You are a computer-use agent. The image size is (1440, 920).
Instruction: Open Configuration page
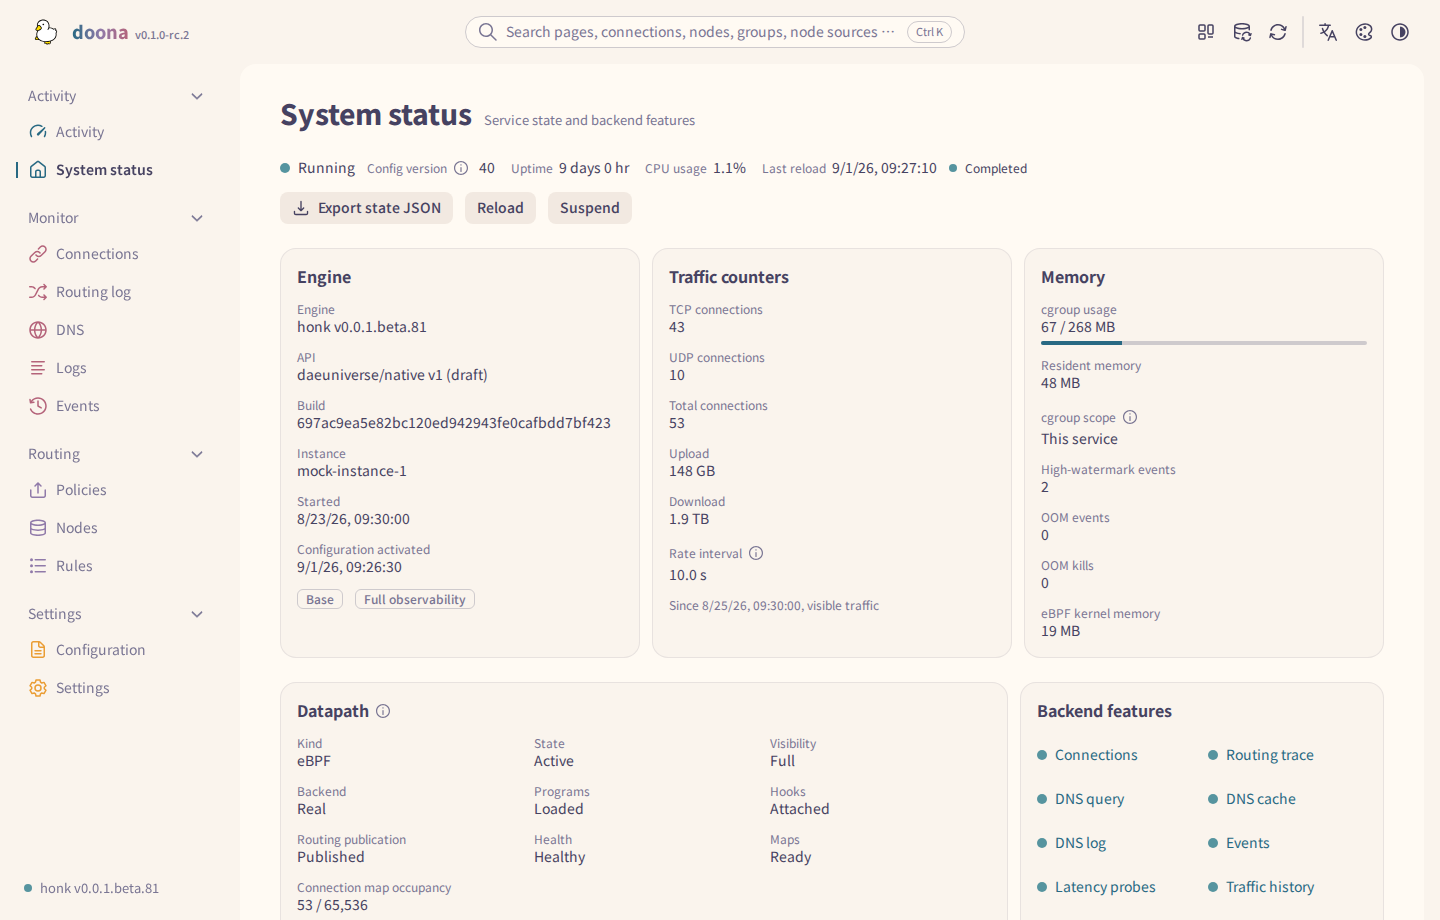click(116, 650)
